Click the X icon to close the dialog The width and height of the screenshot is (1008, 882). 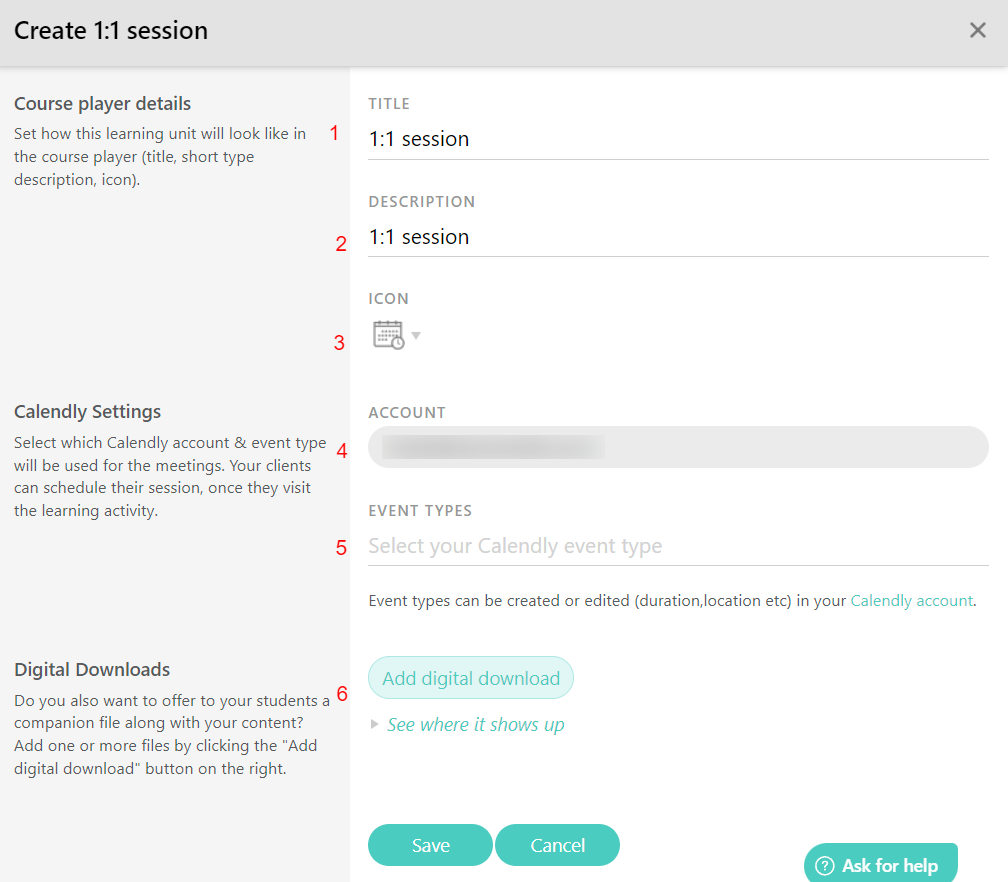pyautogui.click(x=977, y=30)
